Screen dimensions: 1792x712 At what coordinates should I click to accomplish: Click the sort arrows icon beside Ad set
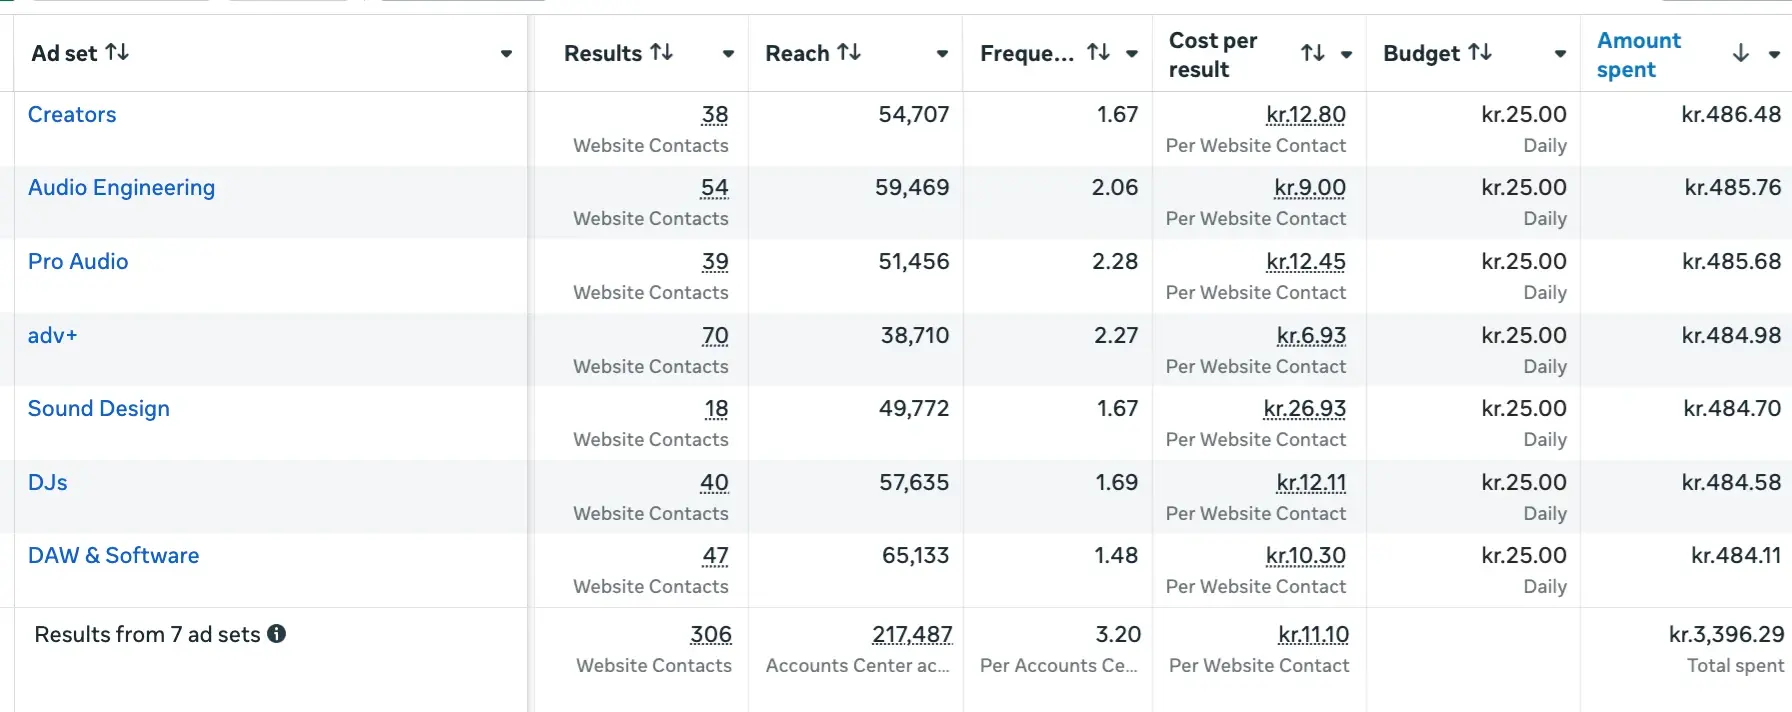click(117, 52)
